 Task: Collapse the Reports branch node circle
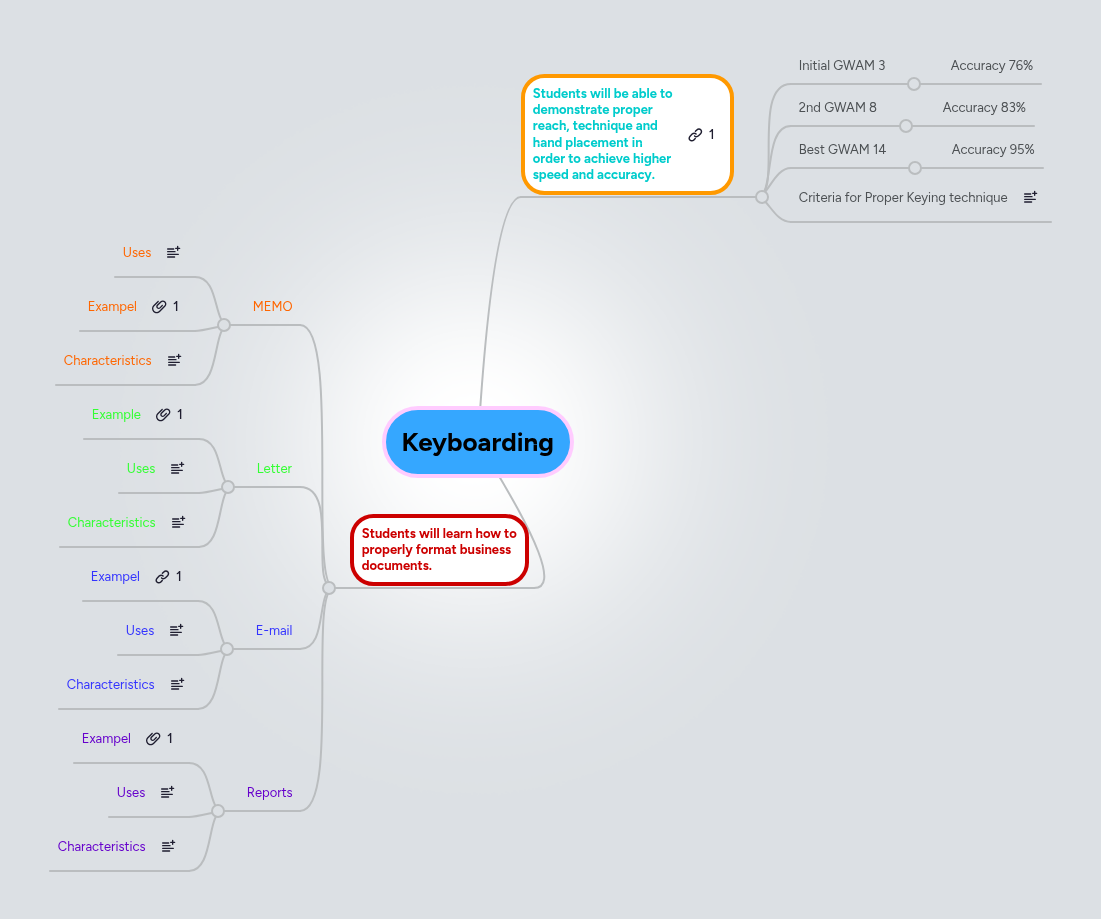tap(218, 811)
